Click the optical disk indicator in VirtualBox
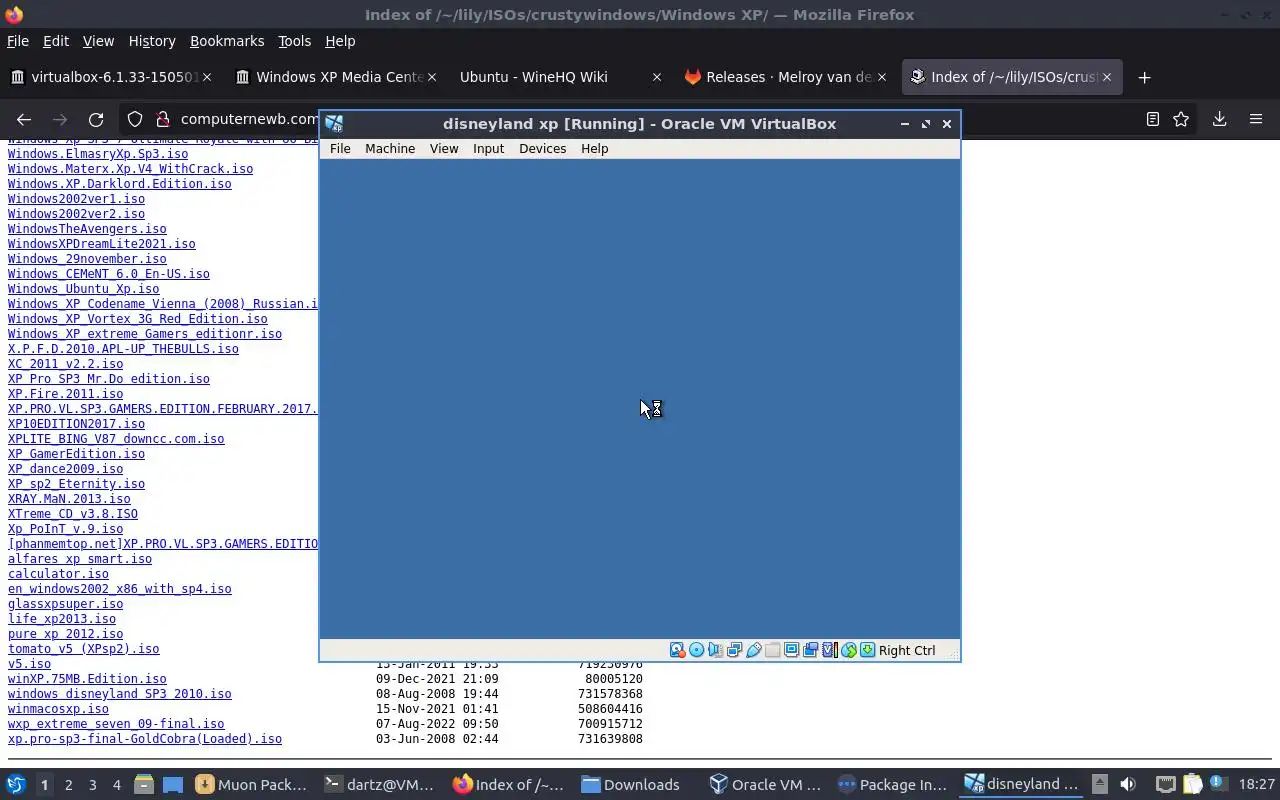This screenshot has height=800, width=1280. (697, 650)
